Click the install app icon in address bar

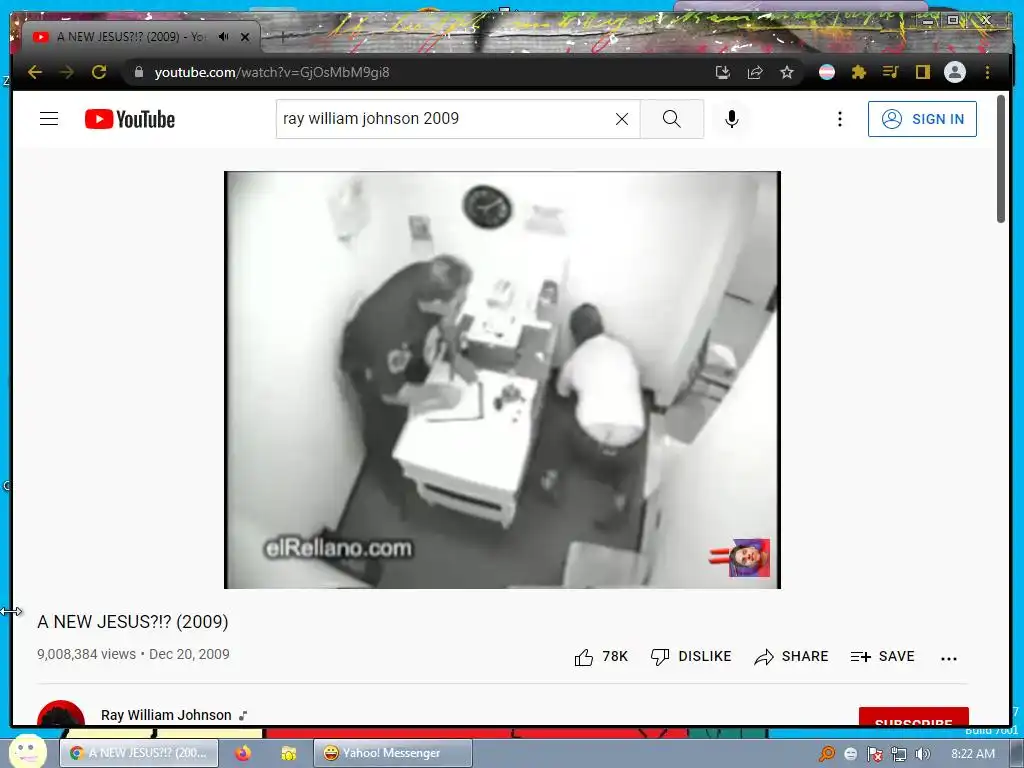coord(722,72)
